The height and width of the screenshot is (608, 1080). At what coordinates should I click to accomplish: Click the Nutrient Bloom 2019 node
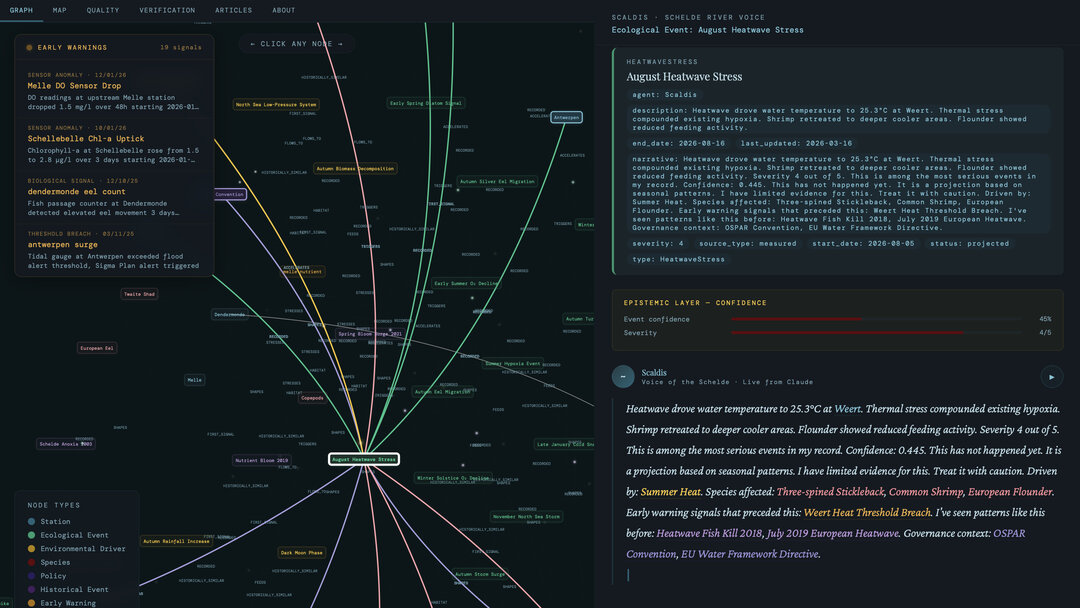pyautogui.click(x=262, y=460)
